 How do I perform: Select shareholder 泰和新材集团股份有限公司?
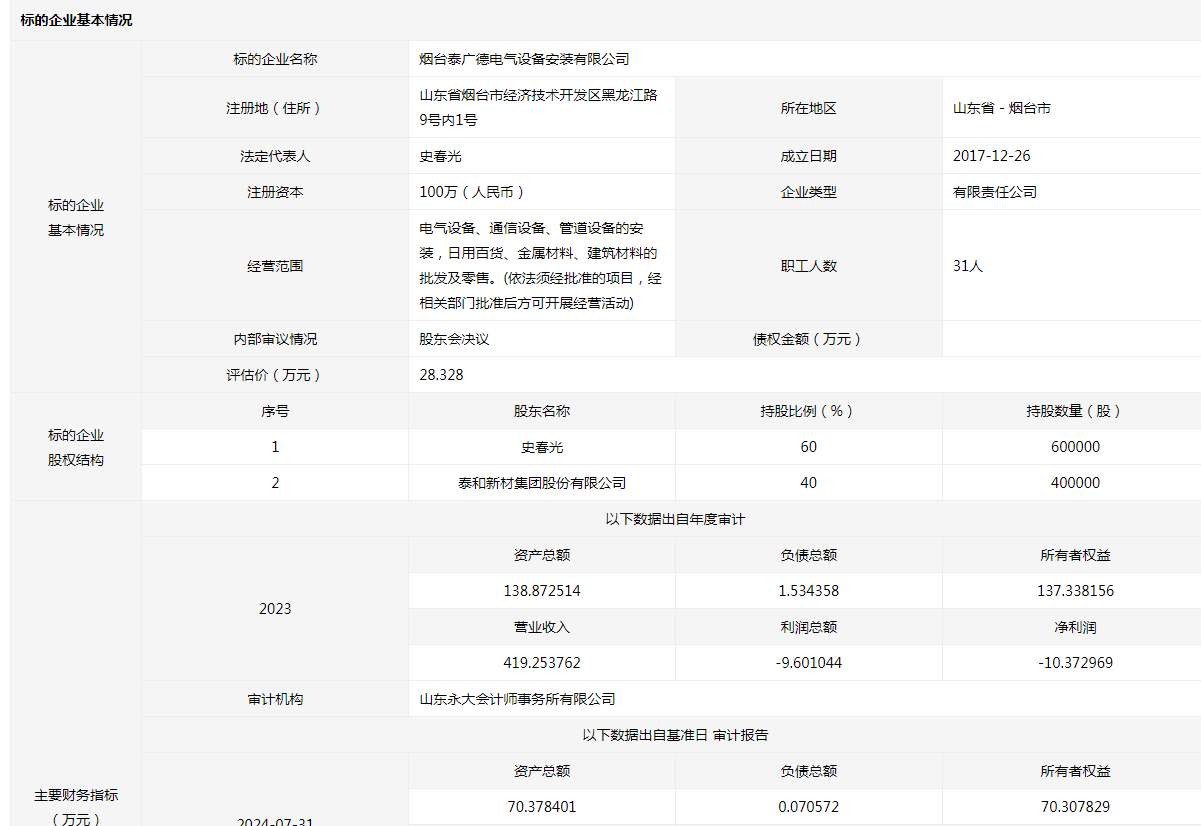[x=542, y=483]
